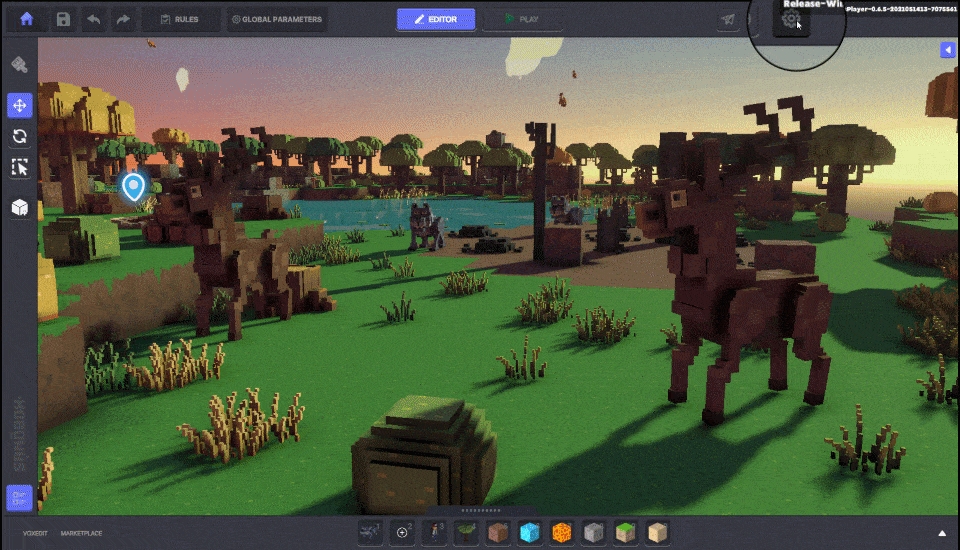Open the Marketplace link

coord(81,533)
